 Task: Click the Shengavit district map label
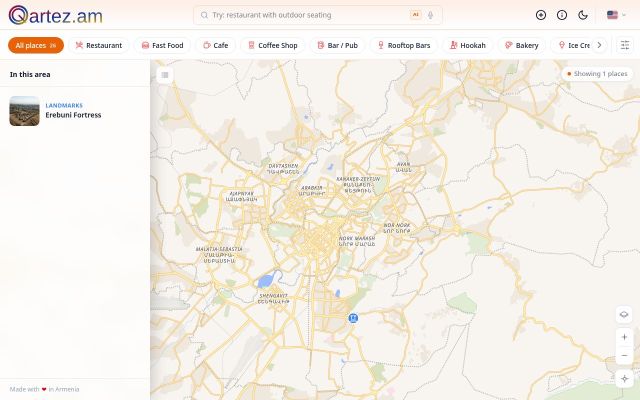pyautogui.click(x=273, y=298)
